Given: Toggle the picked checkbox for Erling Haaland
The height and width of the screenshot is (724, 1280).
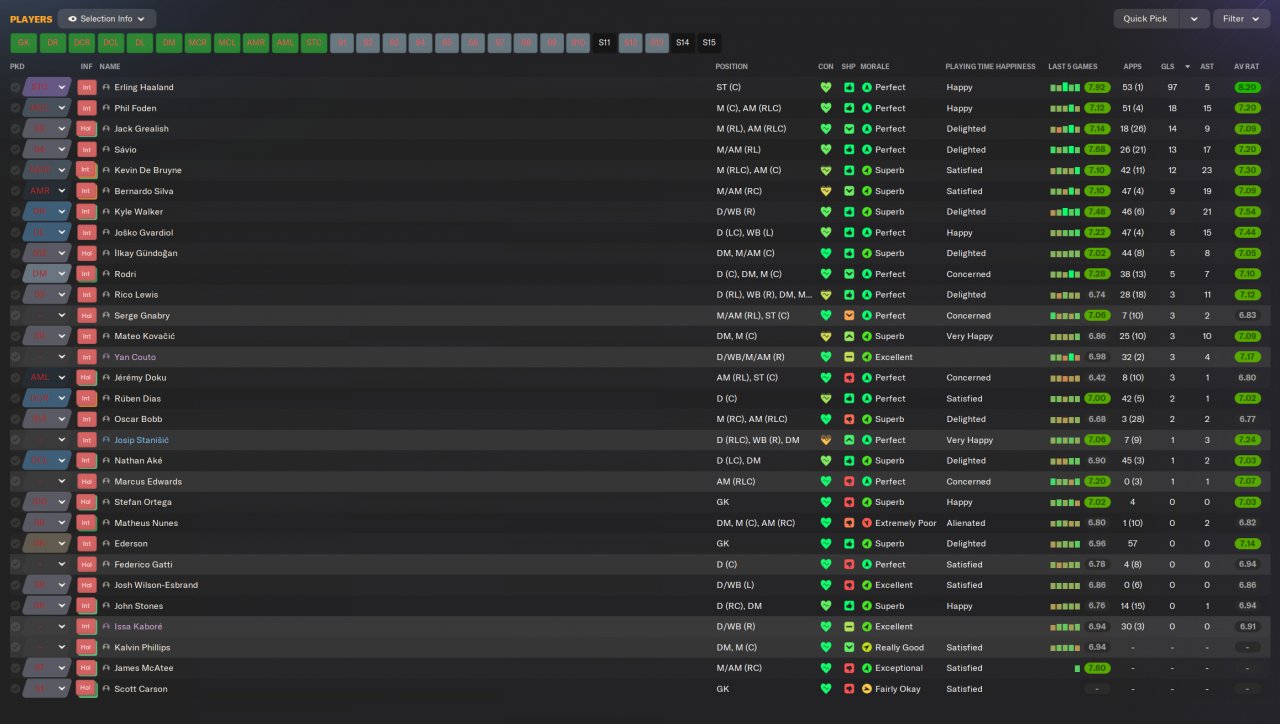Looking at the screenshot, I should 15,87.
